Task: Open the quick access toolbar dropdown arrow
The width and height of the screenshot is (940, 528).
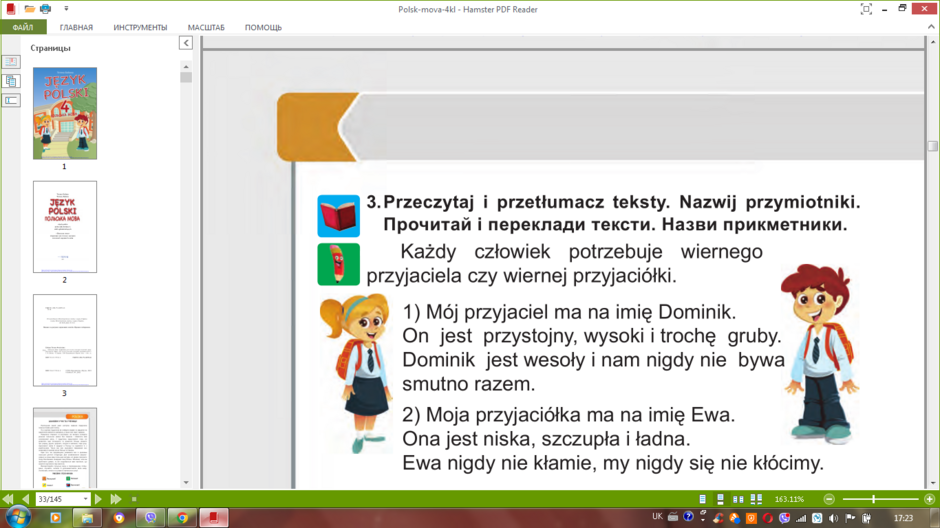Action: 66,9
